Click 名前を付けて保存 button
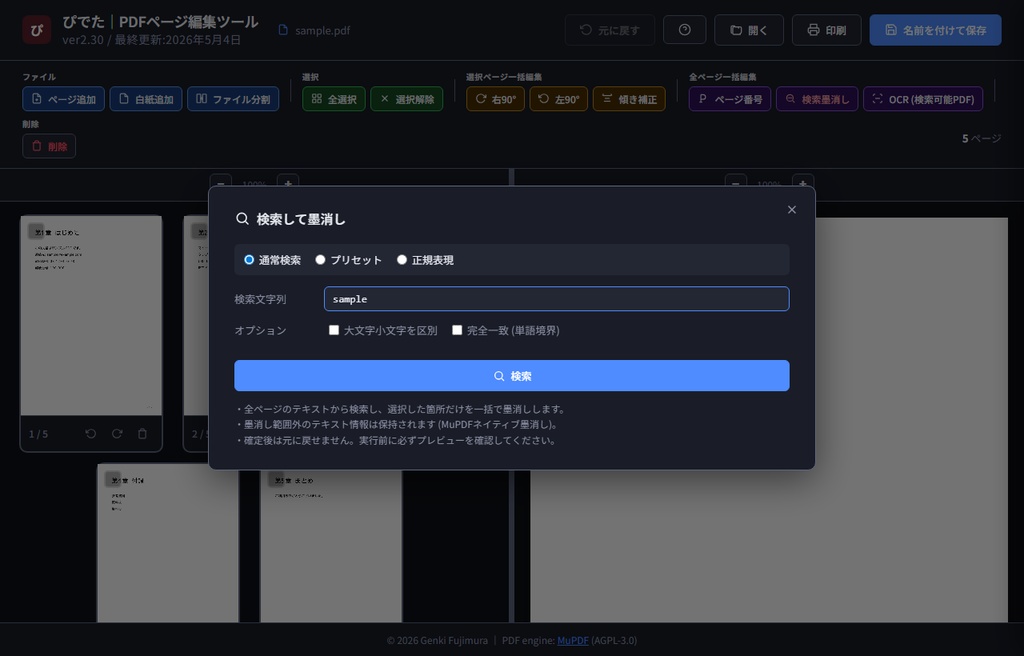The width and height of the screenshot is (1024, 656). [x=935, y=30]
